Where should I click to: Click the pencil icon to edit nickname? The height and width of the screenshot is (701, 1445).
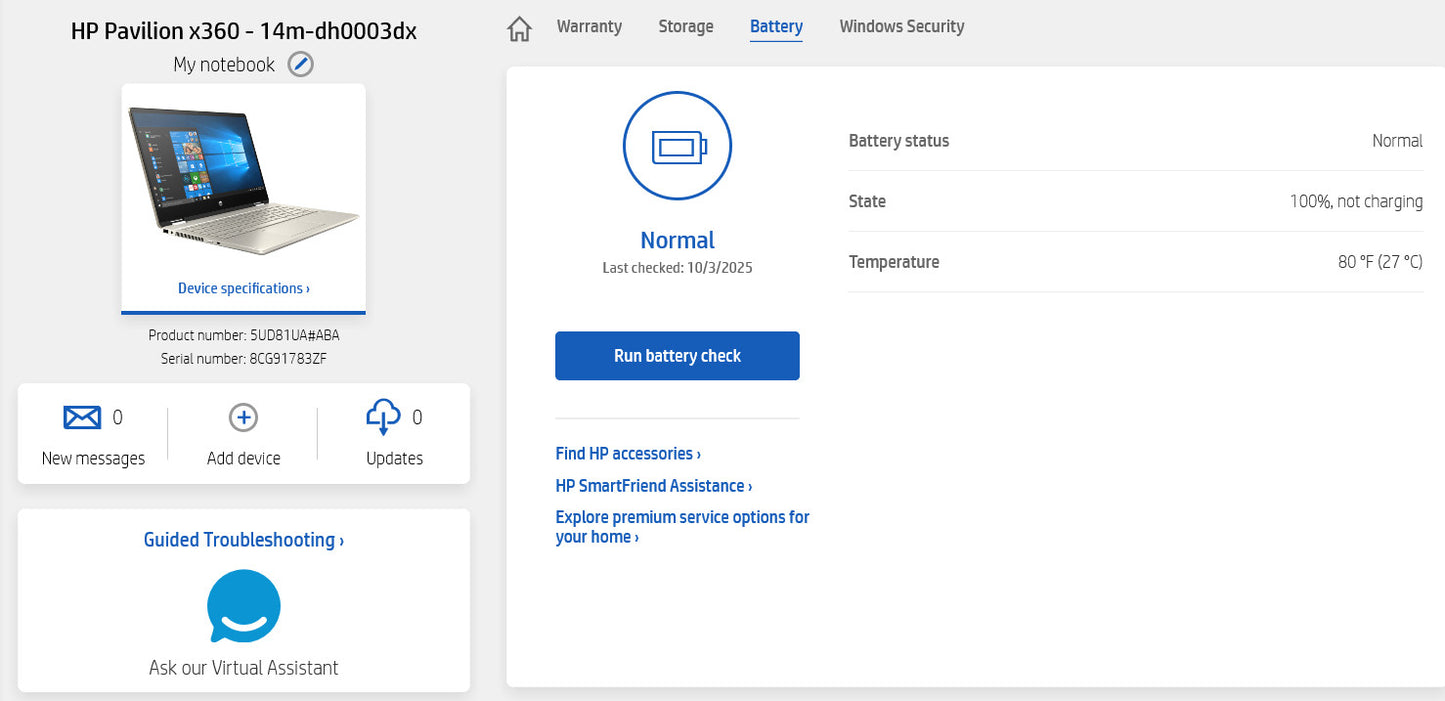point(301,65)
